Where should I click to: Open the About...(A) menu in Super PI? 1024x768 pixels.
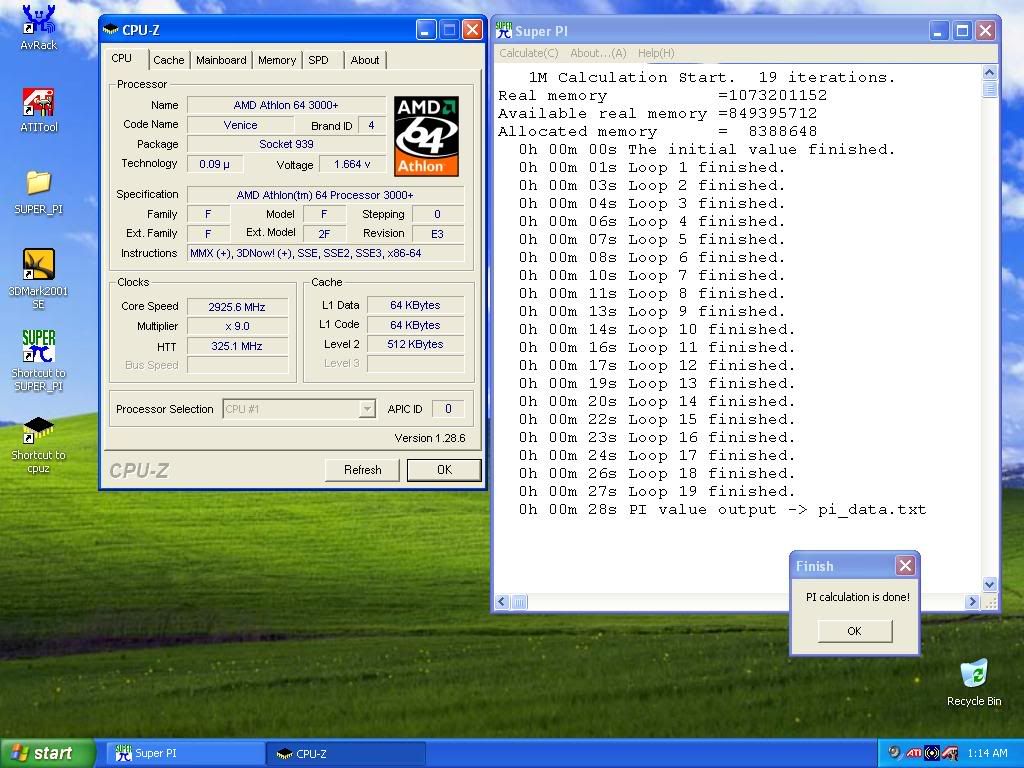598,53
